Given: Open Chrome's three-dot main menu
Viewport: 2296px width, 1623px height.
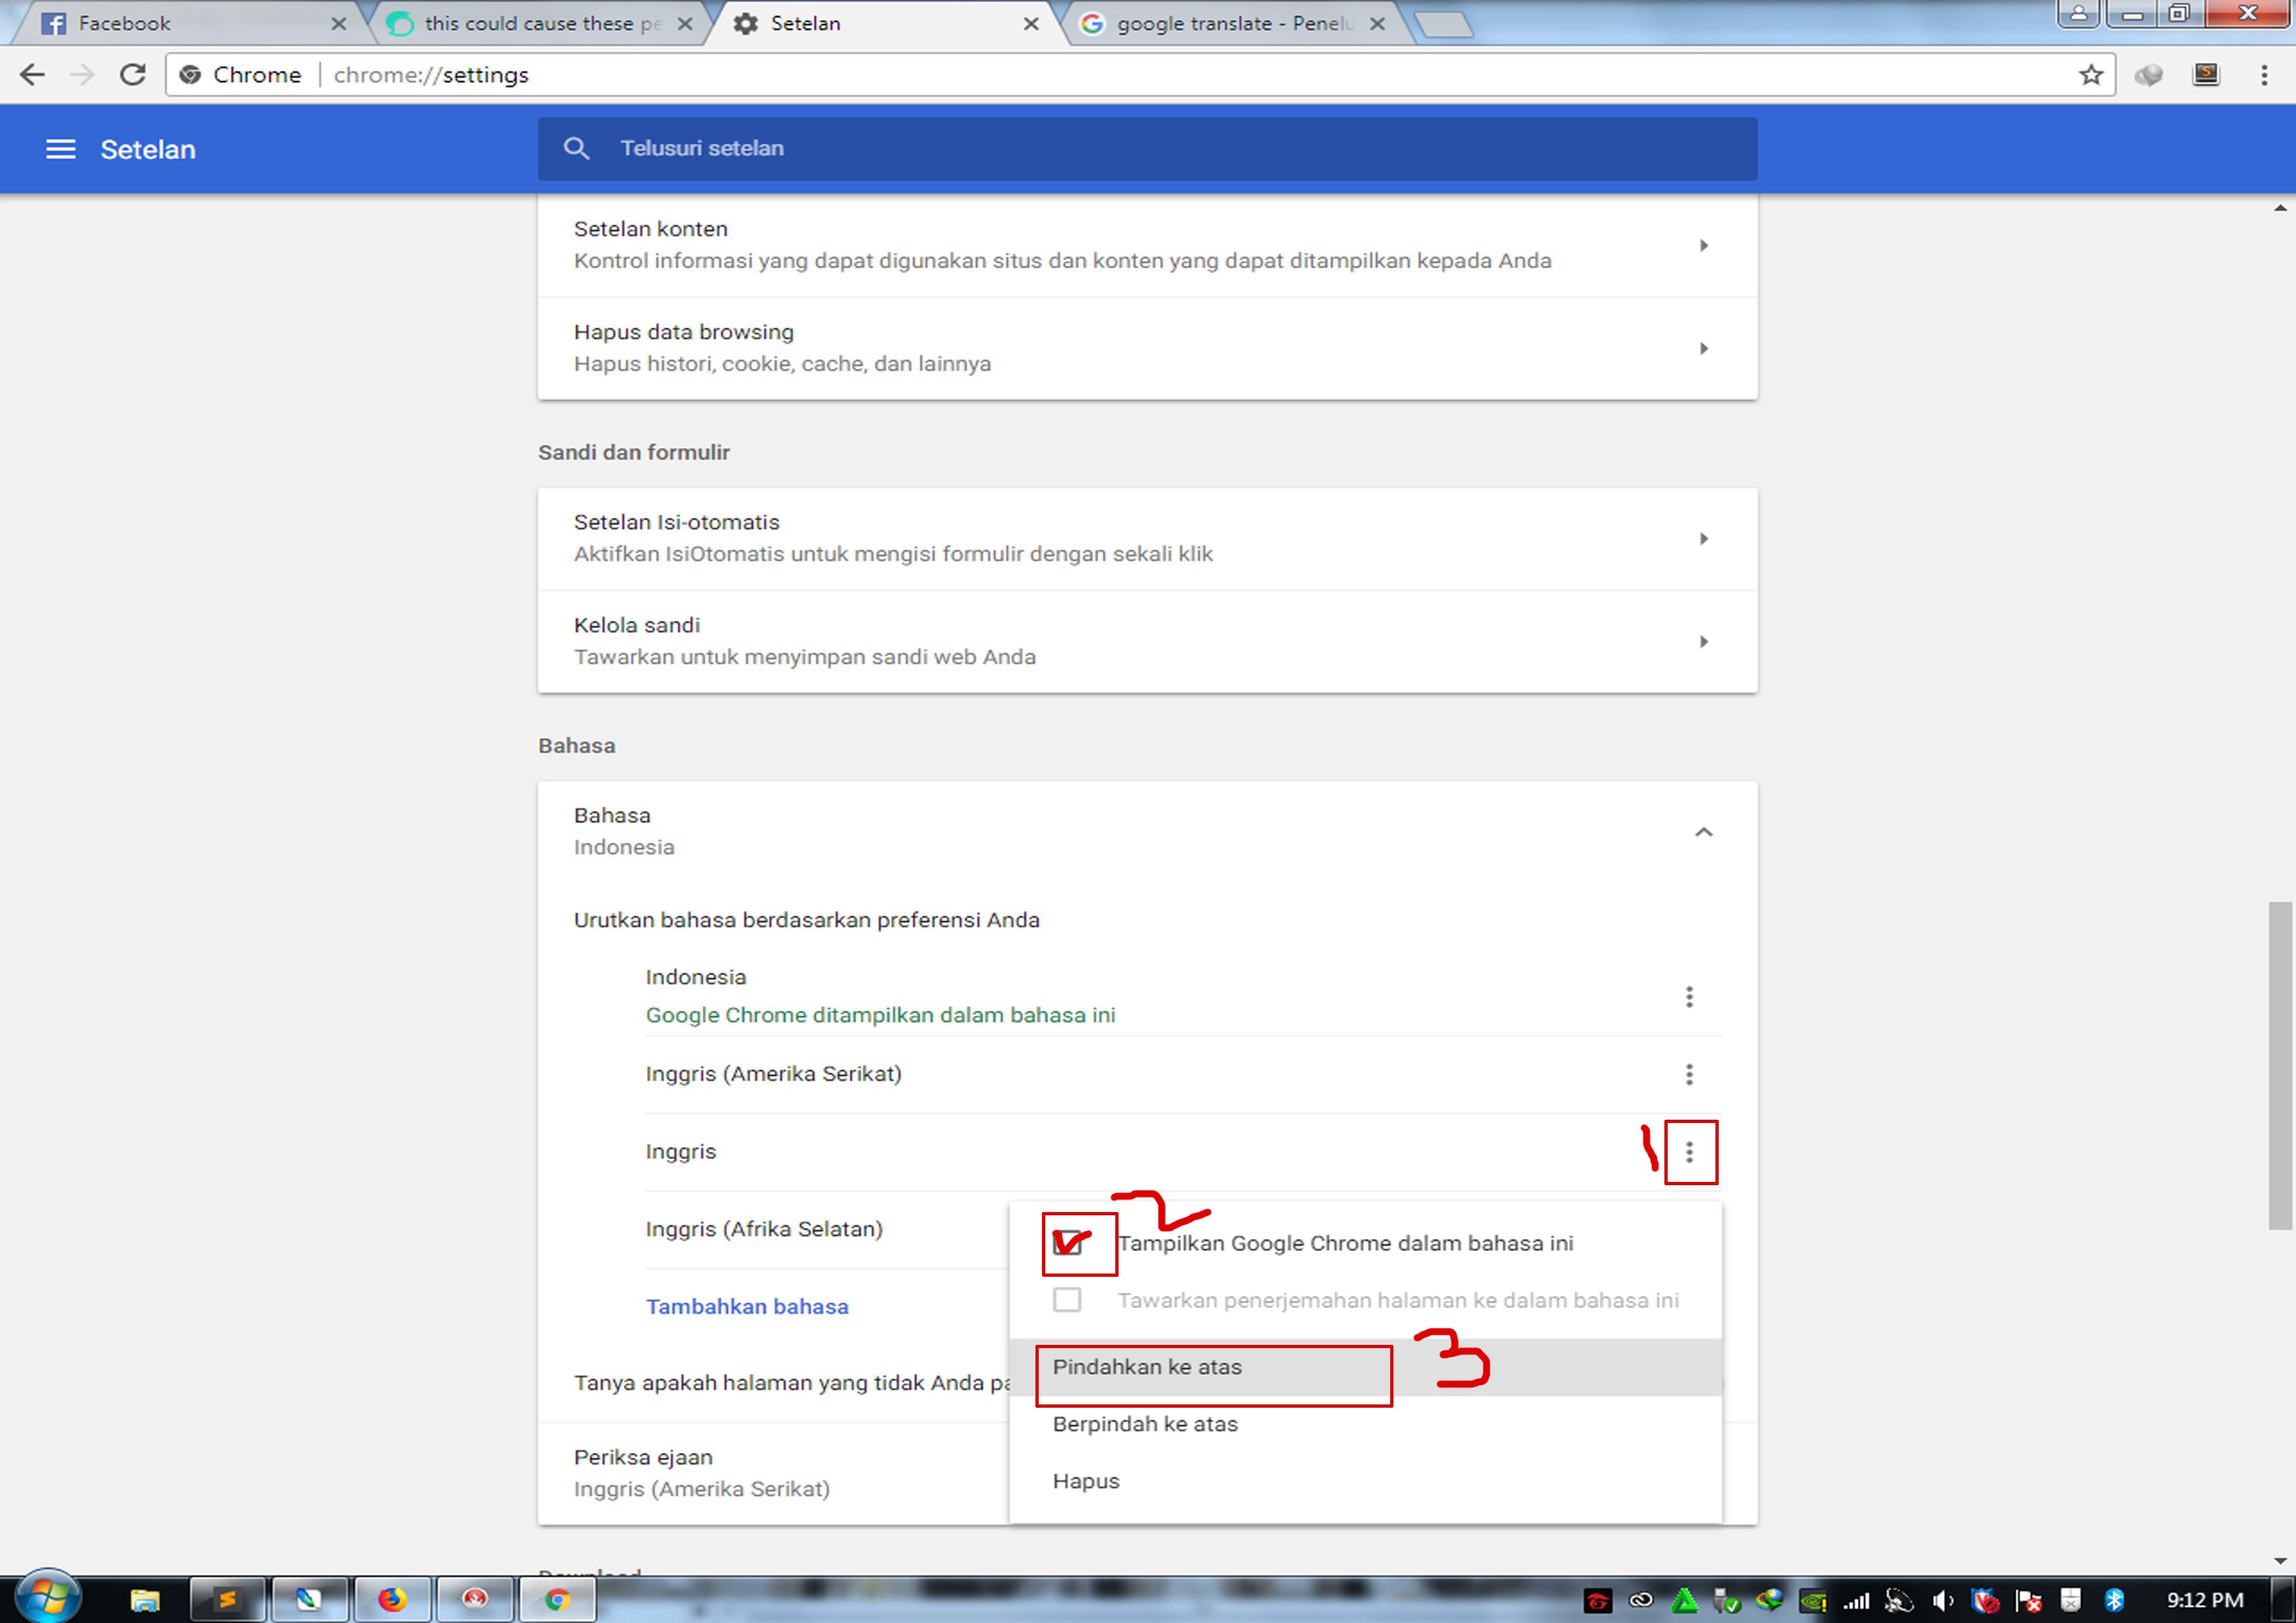Looking at the screenshot, I should click(x=2264, y=75).
